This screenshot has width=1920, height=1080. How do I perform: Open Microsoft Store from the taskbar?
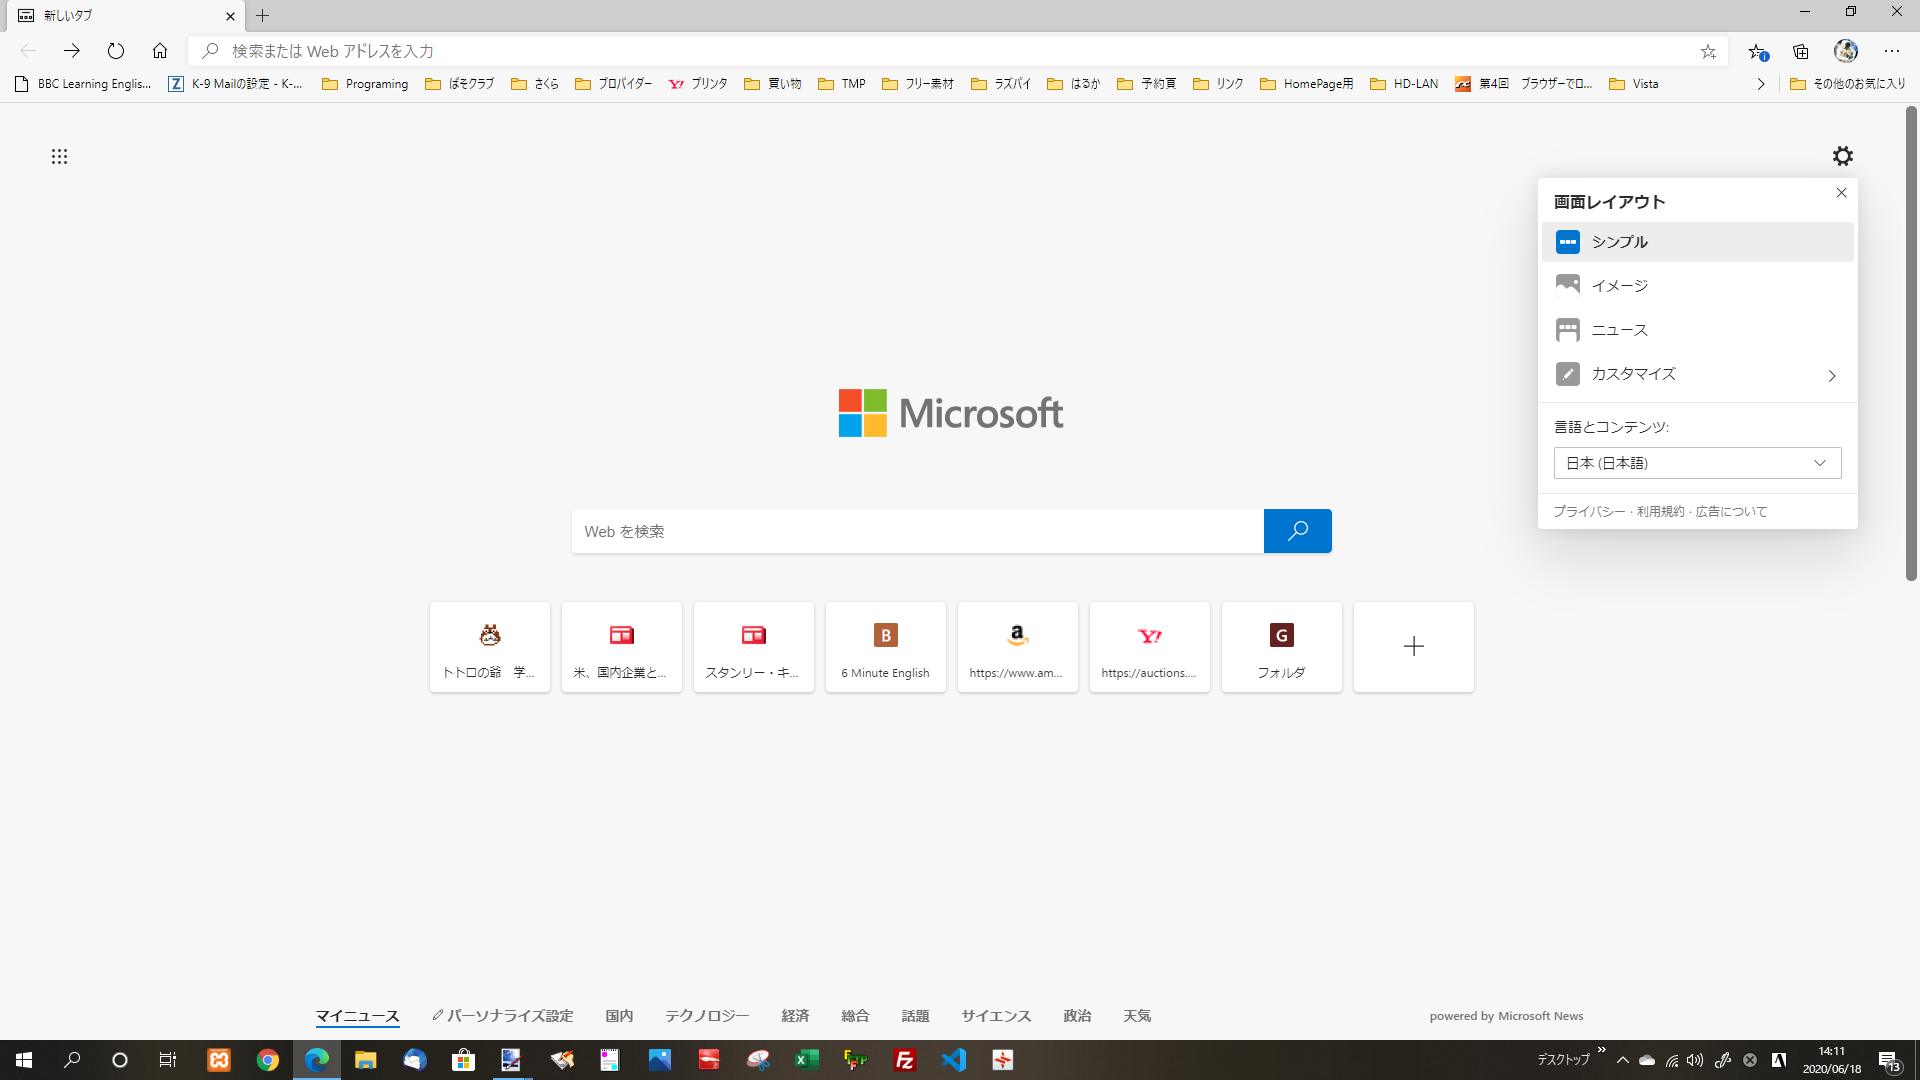click(463, 1060)
